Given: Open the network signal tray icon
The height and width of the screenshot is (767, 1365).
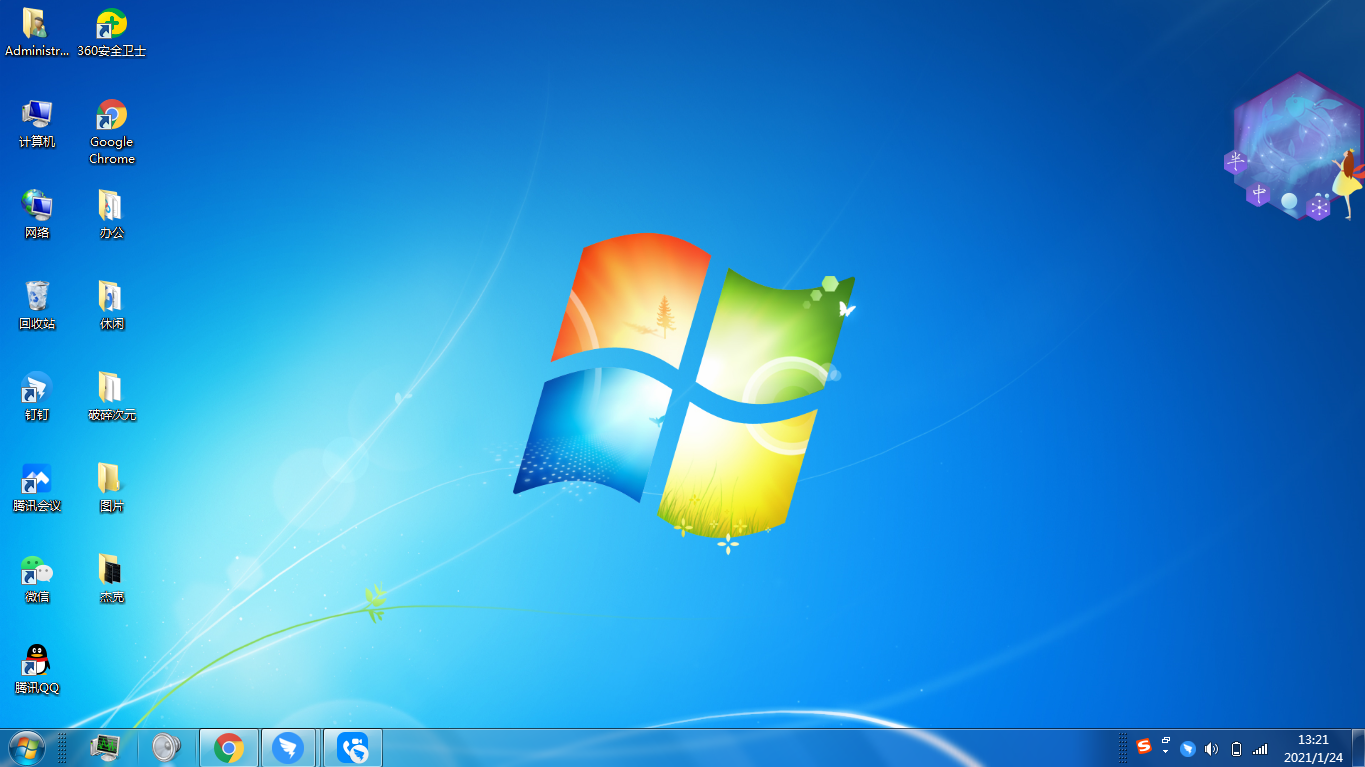Looking at the screenshot, I should (x=1260, y=748).
